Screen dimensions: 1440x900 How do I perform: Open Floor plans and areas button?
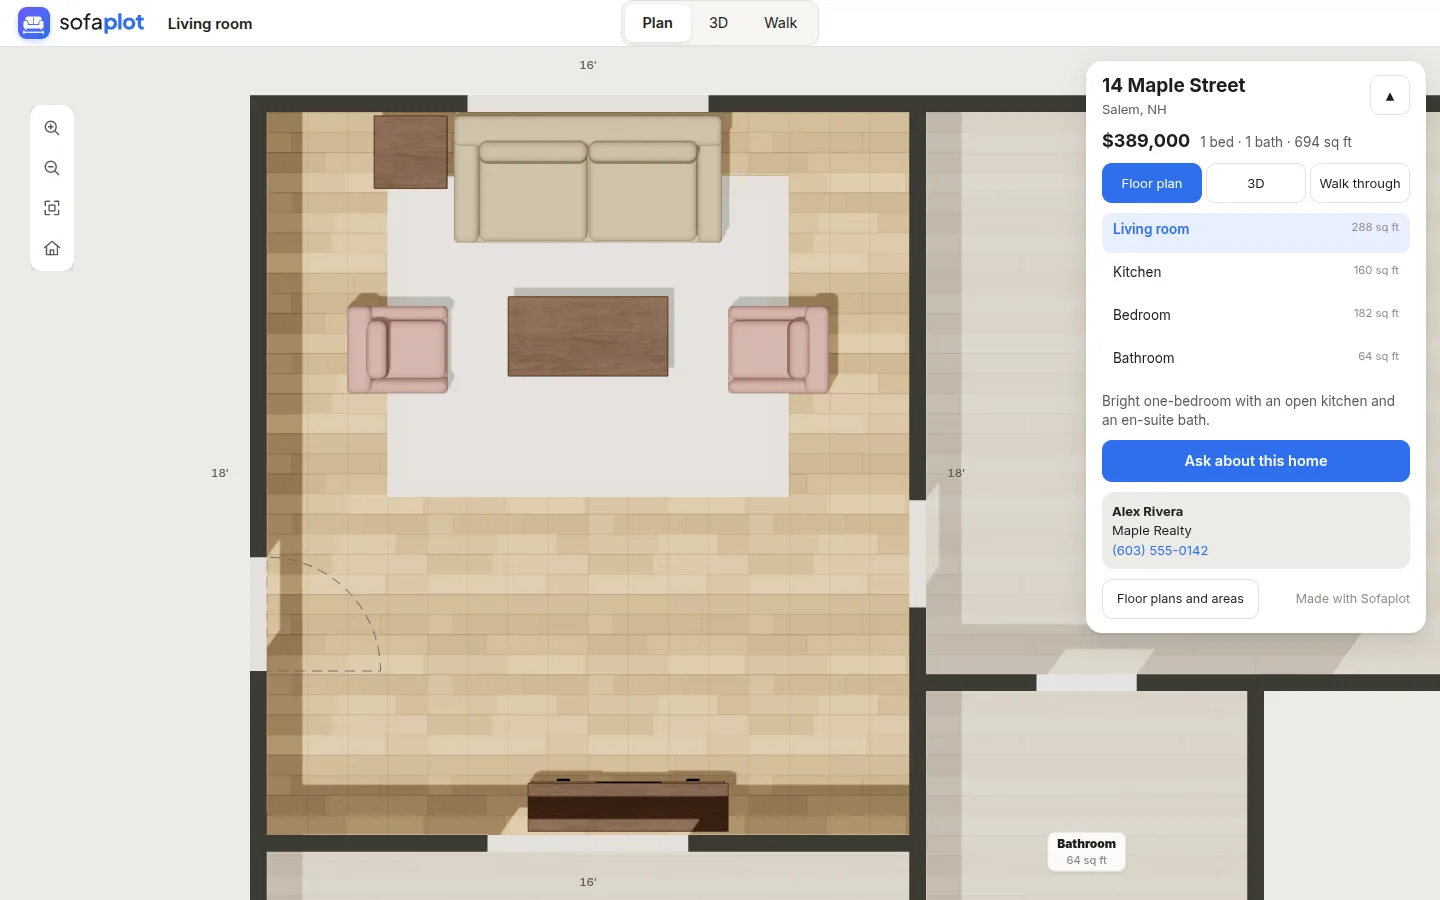[1180, 599]
